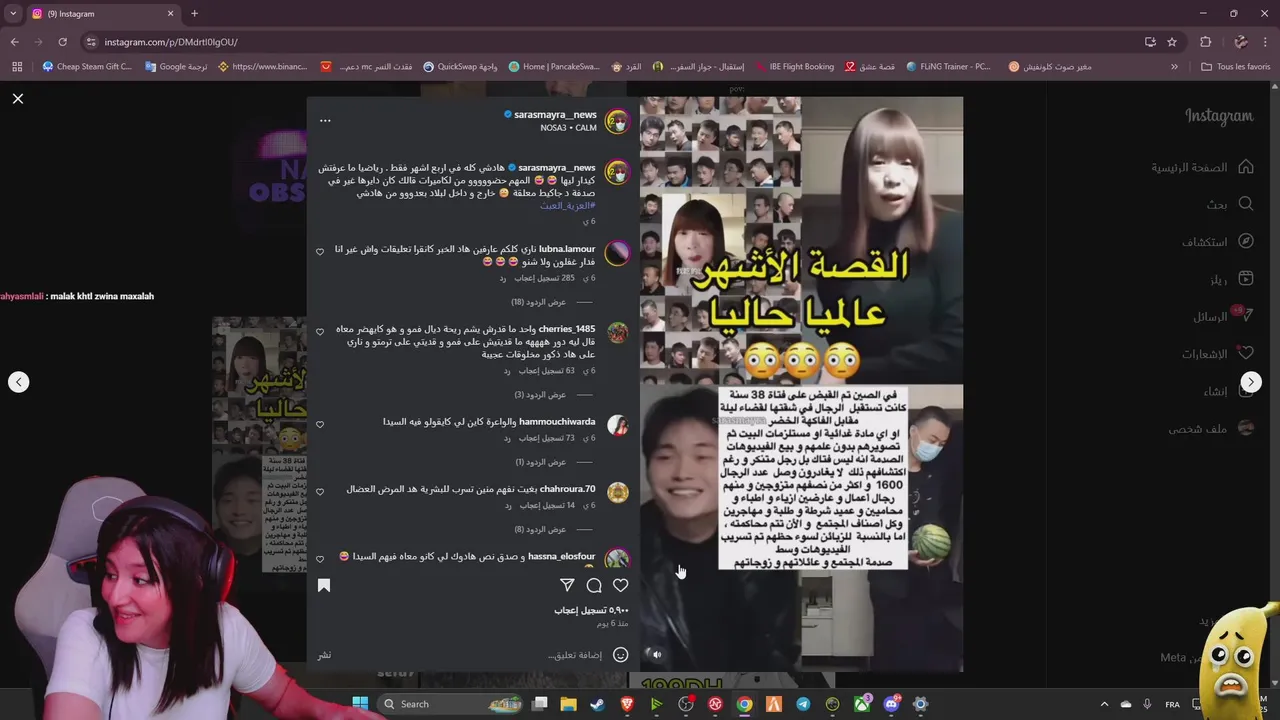1280x720 pixels.
Task: Open post options three-dot menu
Action: tap(325, 120)
